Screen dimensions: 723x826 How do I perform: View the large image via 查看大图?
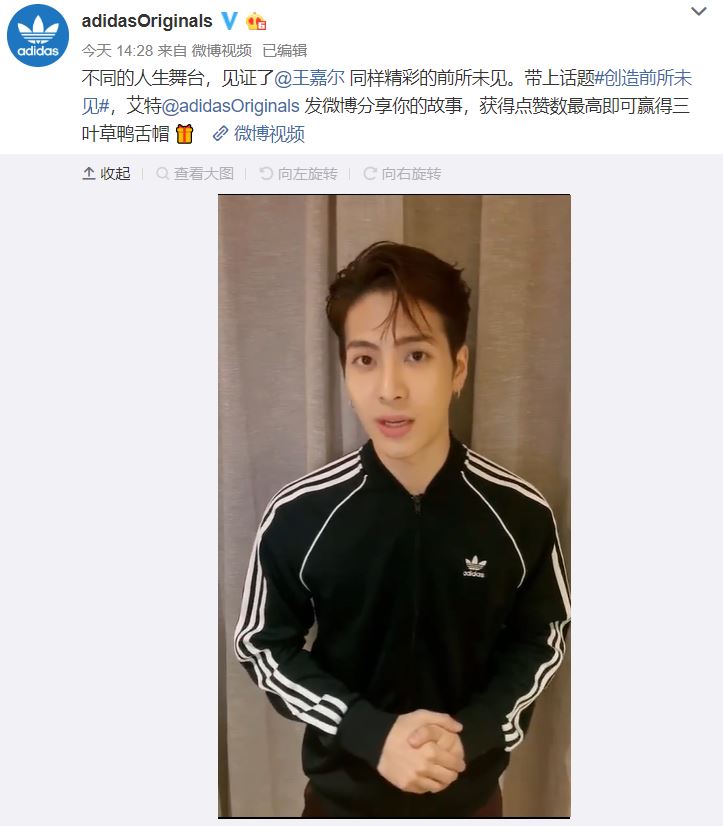click(204, 173)
